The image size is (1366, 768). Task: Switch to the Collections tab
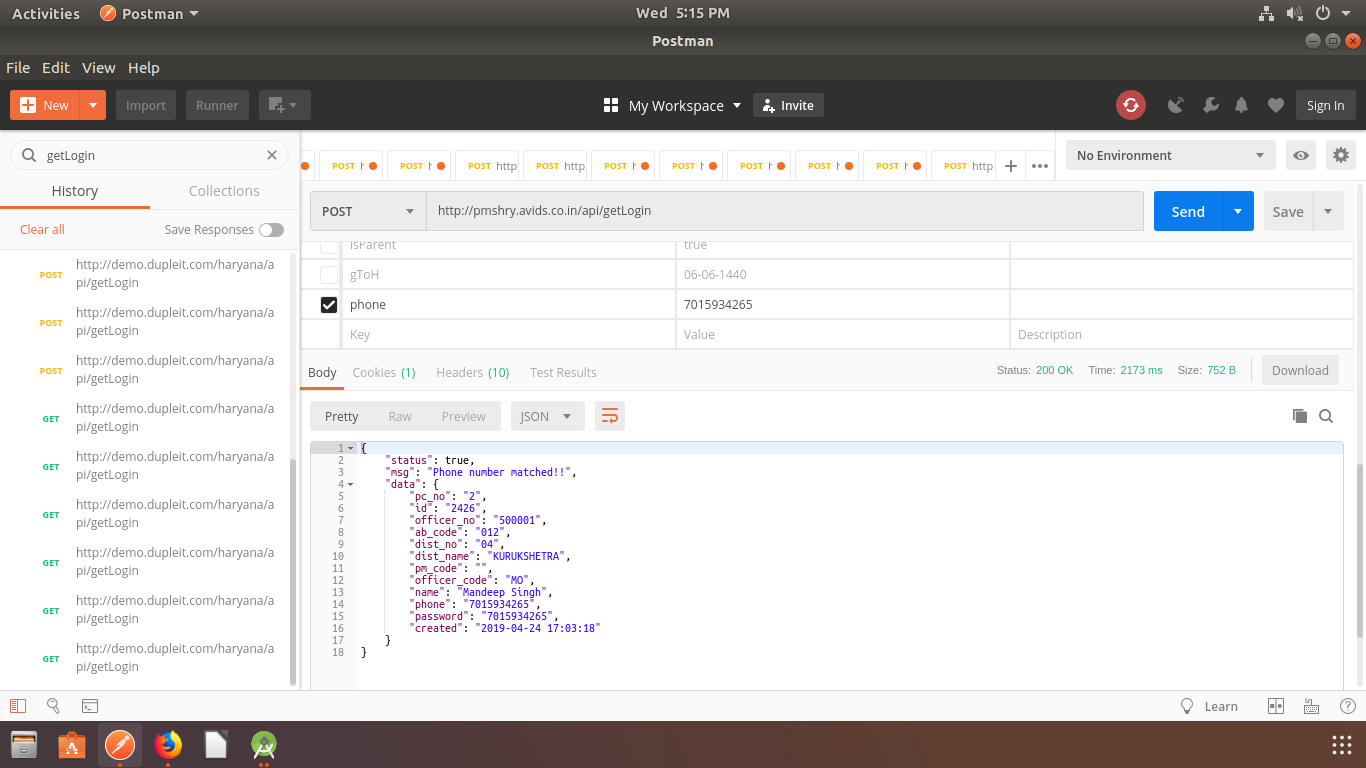[x=224, y=191]
